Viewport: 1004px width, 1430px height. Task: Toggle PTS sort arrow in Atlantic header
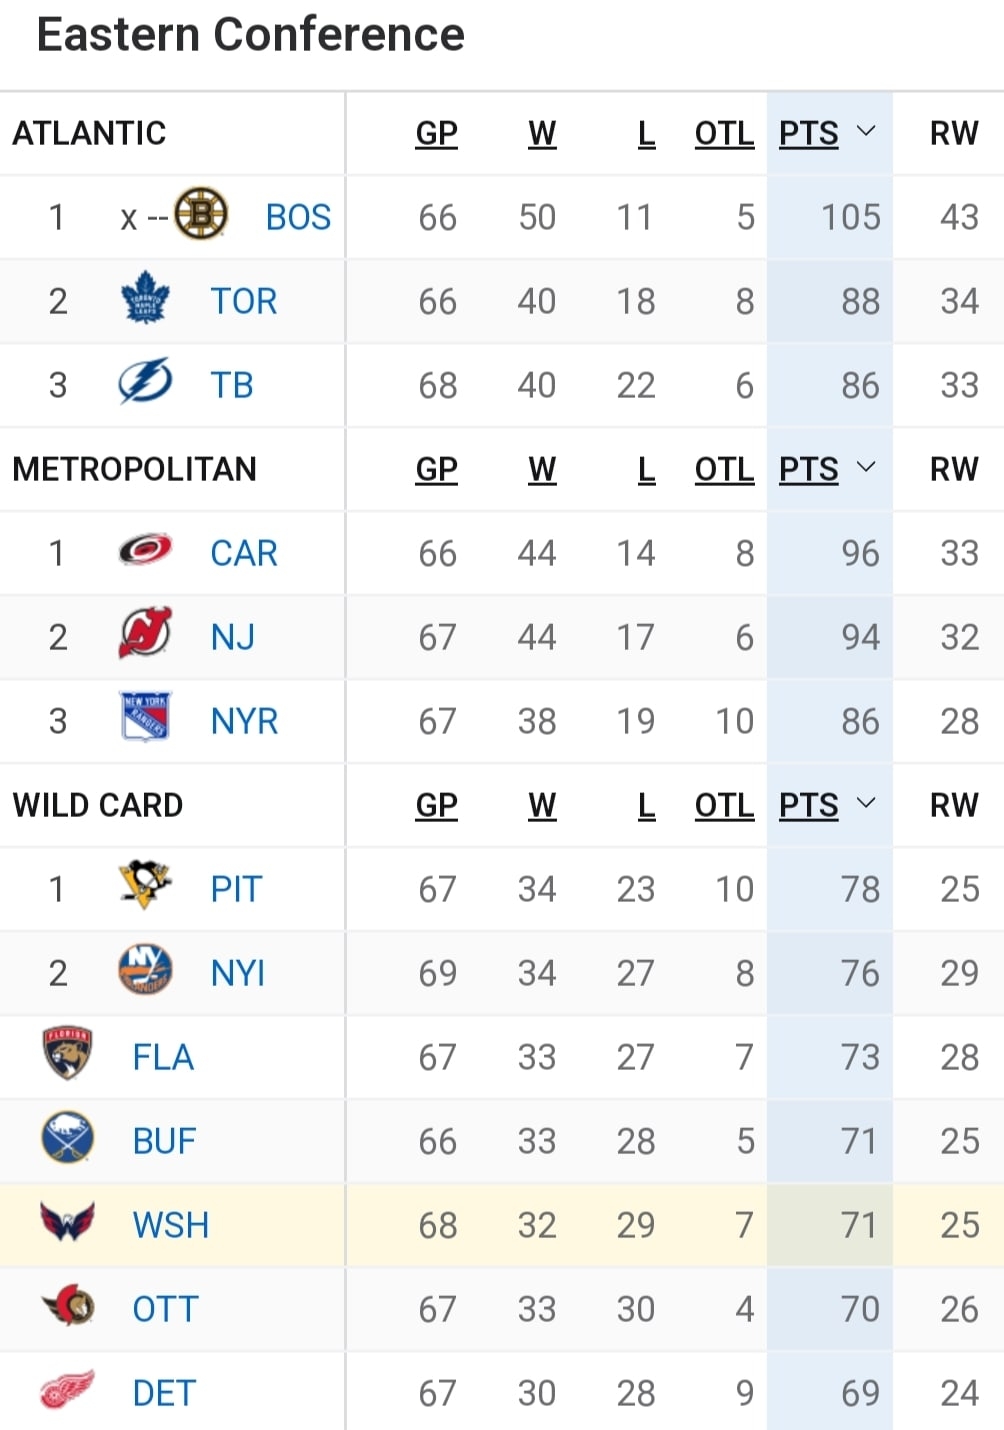pos(866,132)
